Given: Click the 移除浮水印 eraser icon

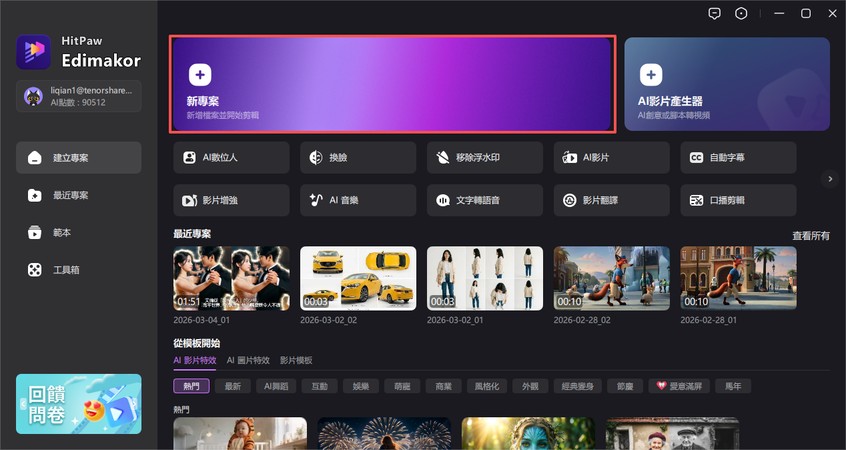Looking at the screenshot, I should point(443,158).
